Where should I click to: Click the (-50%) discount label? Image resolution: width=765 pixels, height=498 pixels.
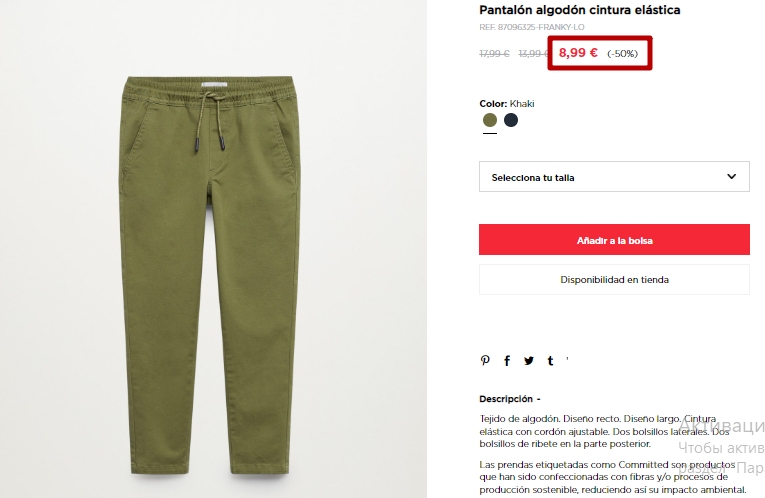tap(623, 54)
